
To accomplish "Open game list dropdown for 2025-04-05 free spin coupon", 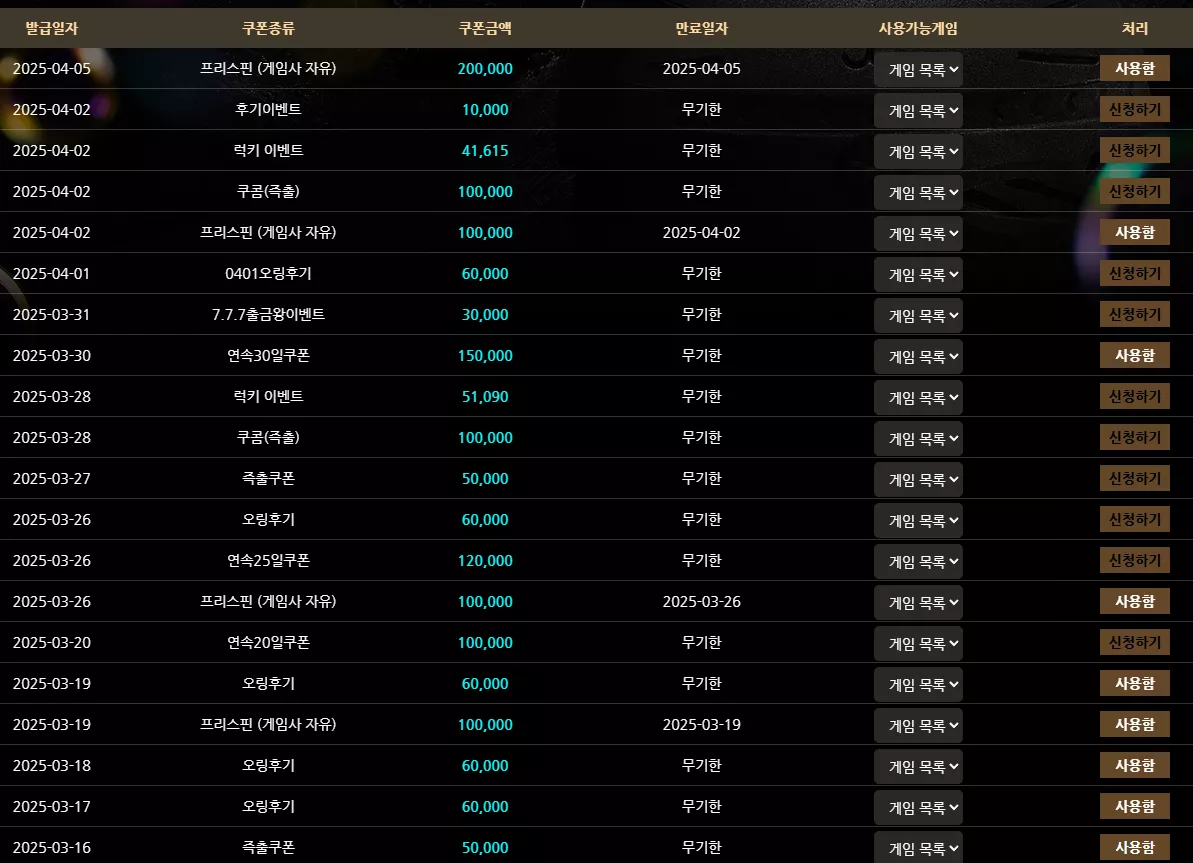I will 918,69.
